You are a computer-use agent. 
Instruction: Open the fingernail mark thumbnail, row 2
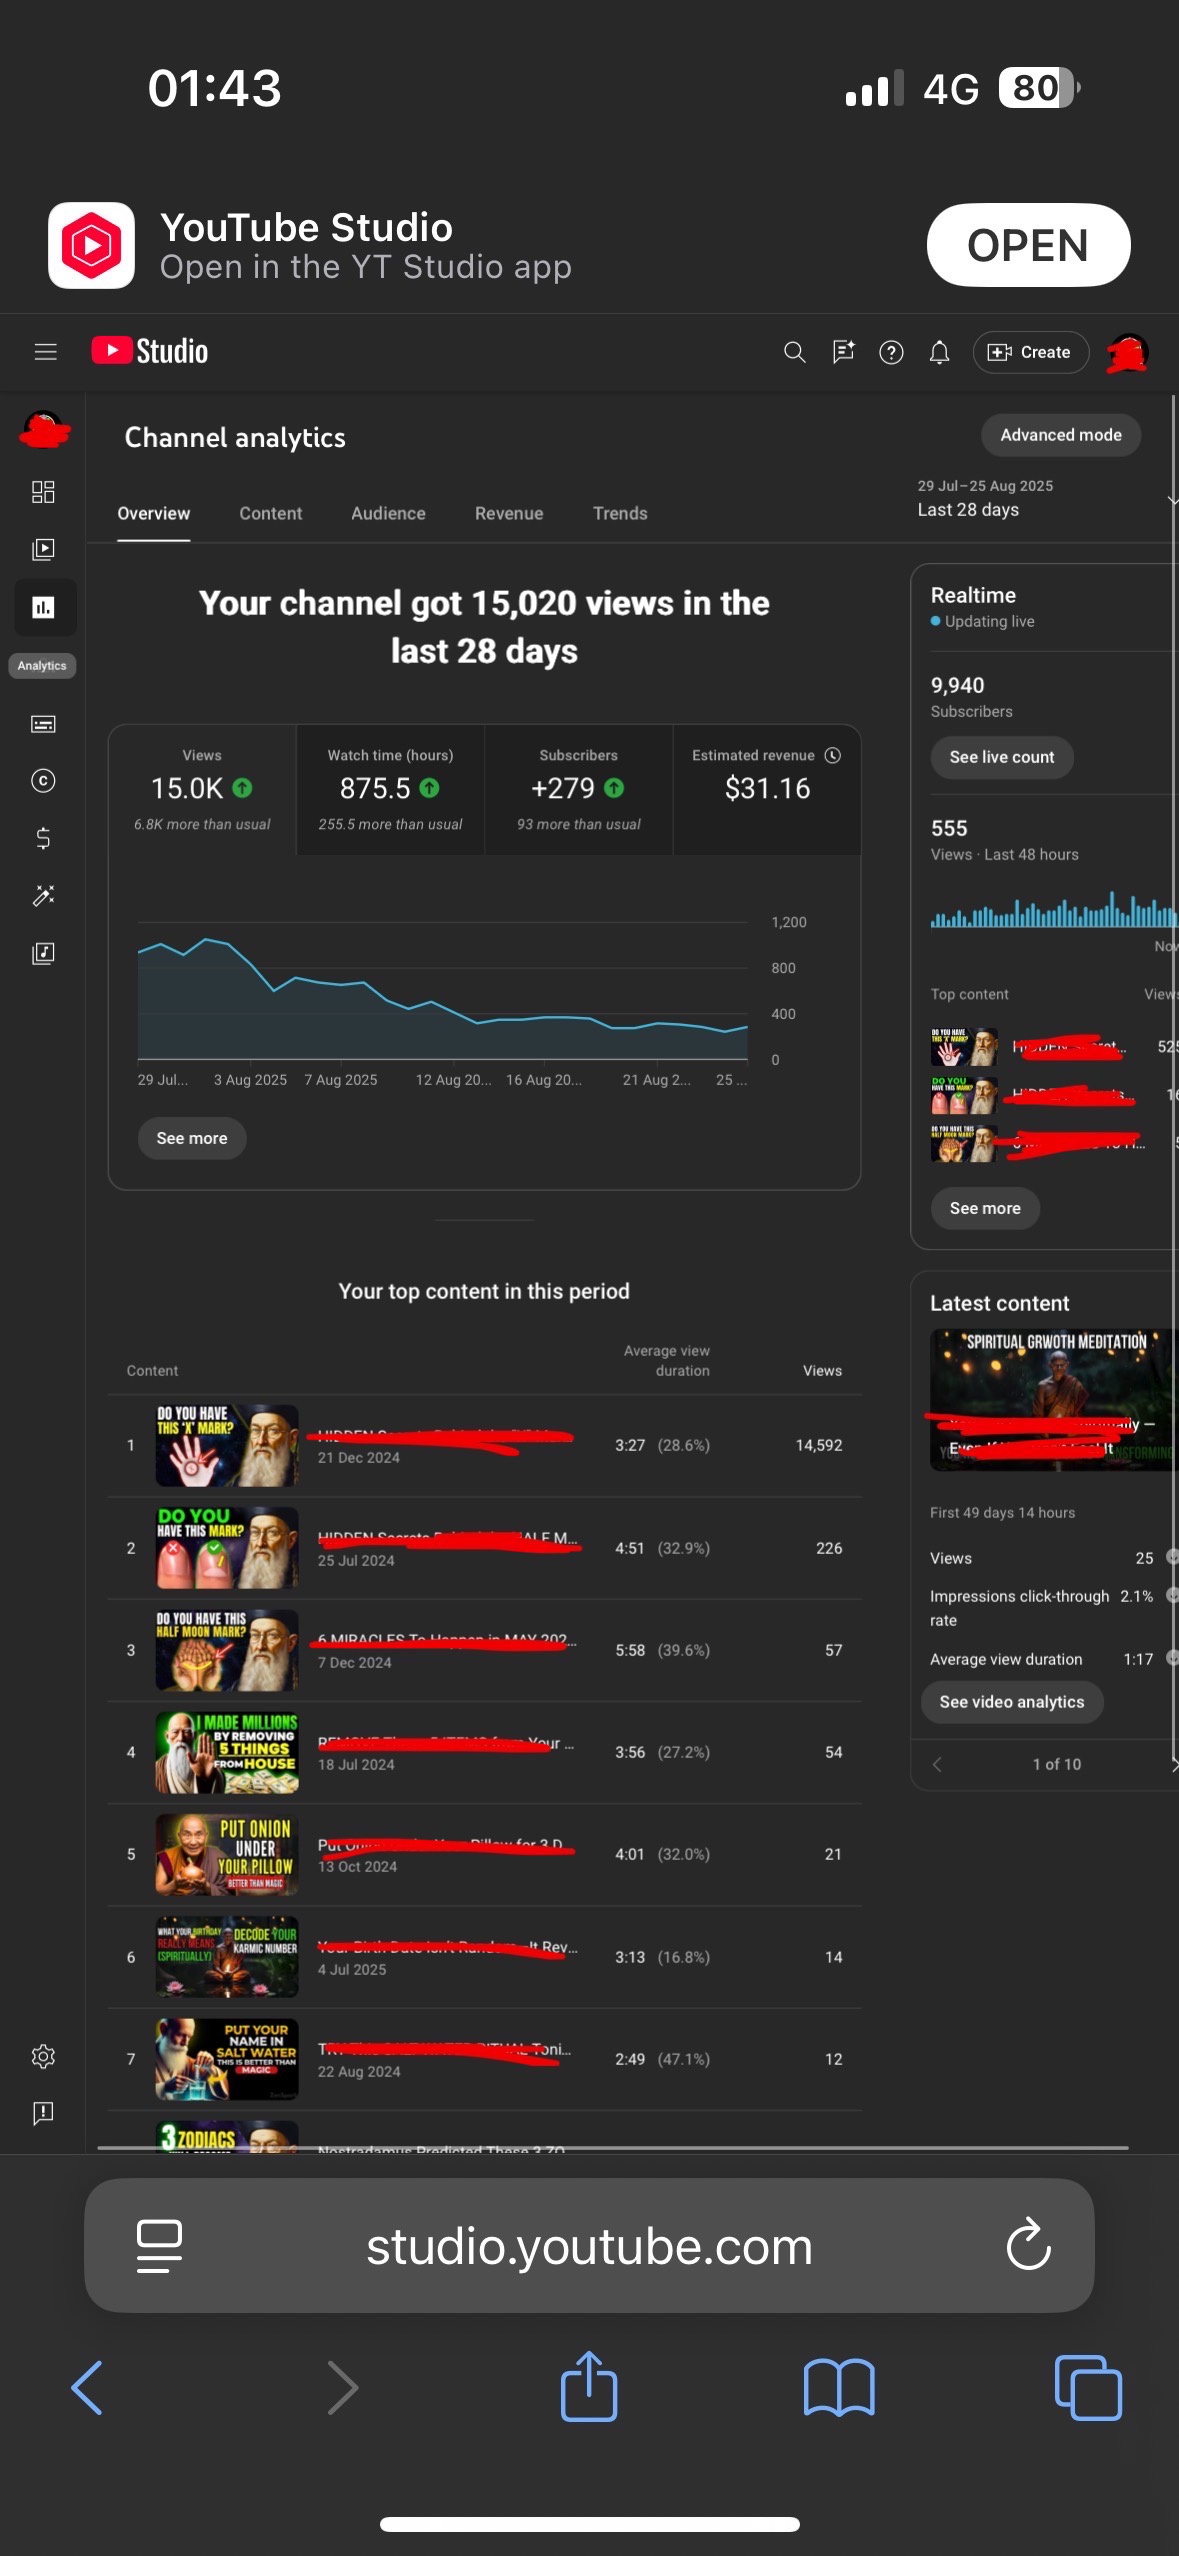click(x=227, y=1548)
